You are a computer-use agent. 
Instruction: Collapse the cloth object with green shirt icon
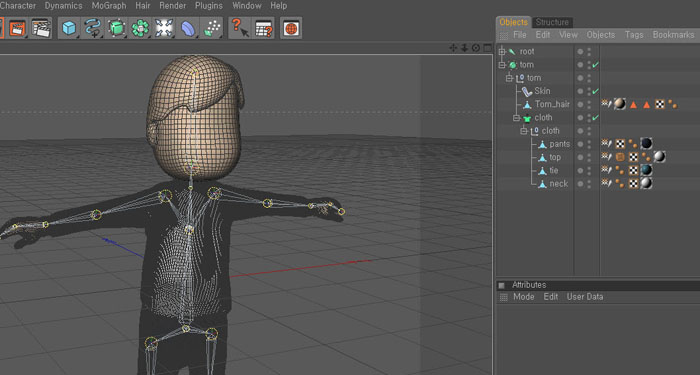(x=517, y=118)
